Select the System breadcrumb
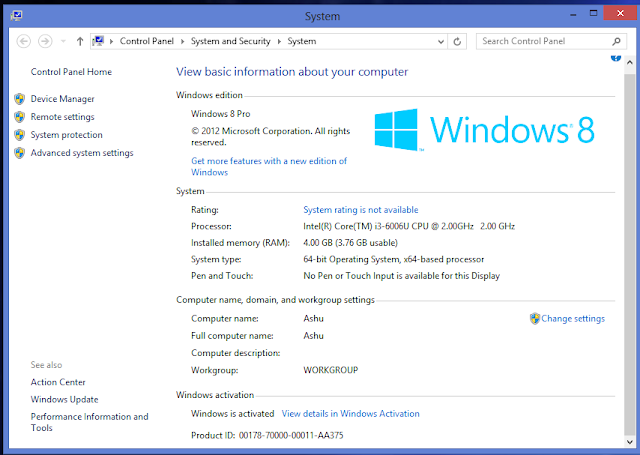The image size is (640, 455). coord(302,41)
